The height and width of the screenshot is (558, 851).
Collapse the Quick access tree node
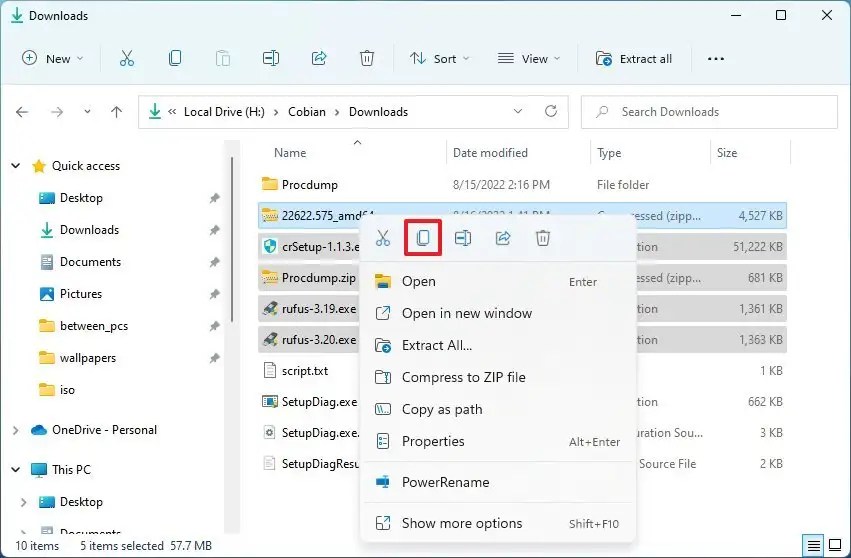click(x=16, y=166)
